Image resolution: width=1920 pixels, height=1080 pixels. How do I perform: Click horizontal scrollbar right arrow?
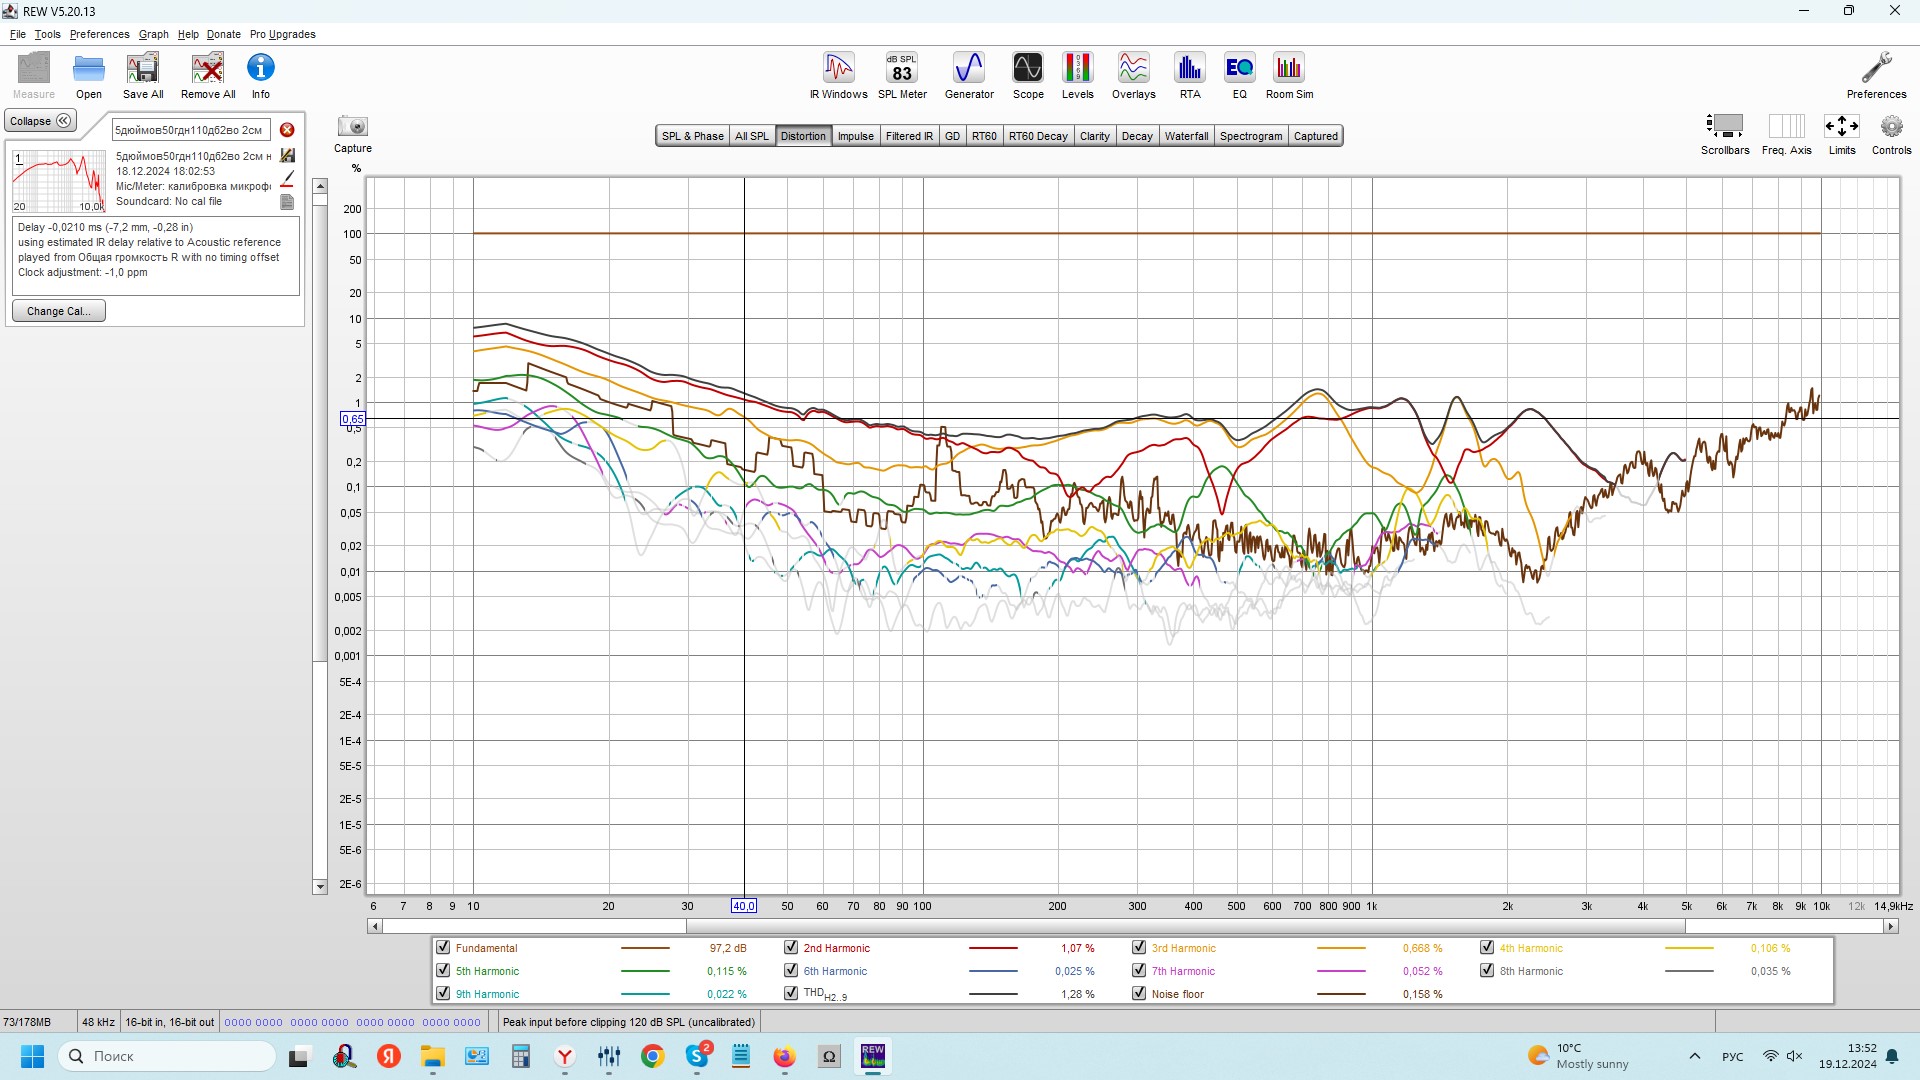1891,927
